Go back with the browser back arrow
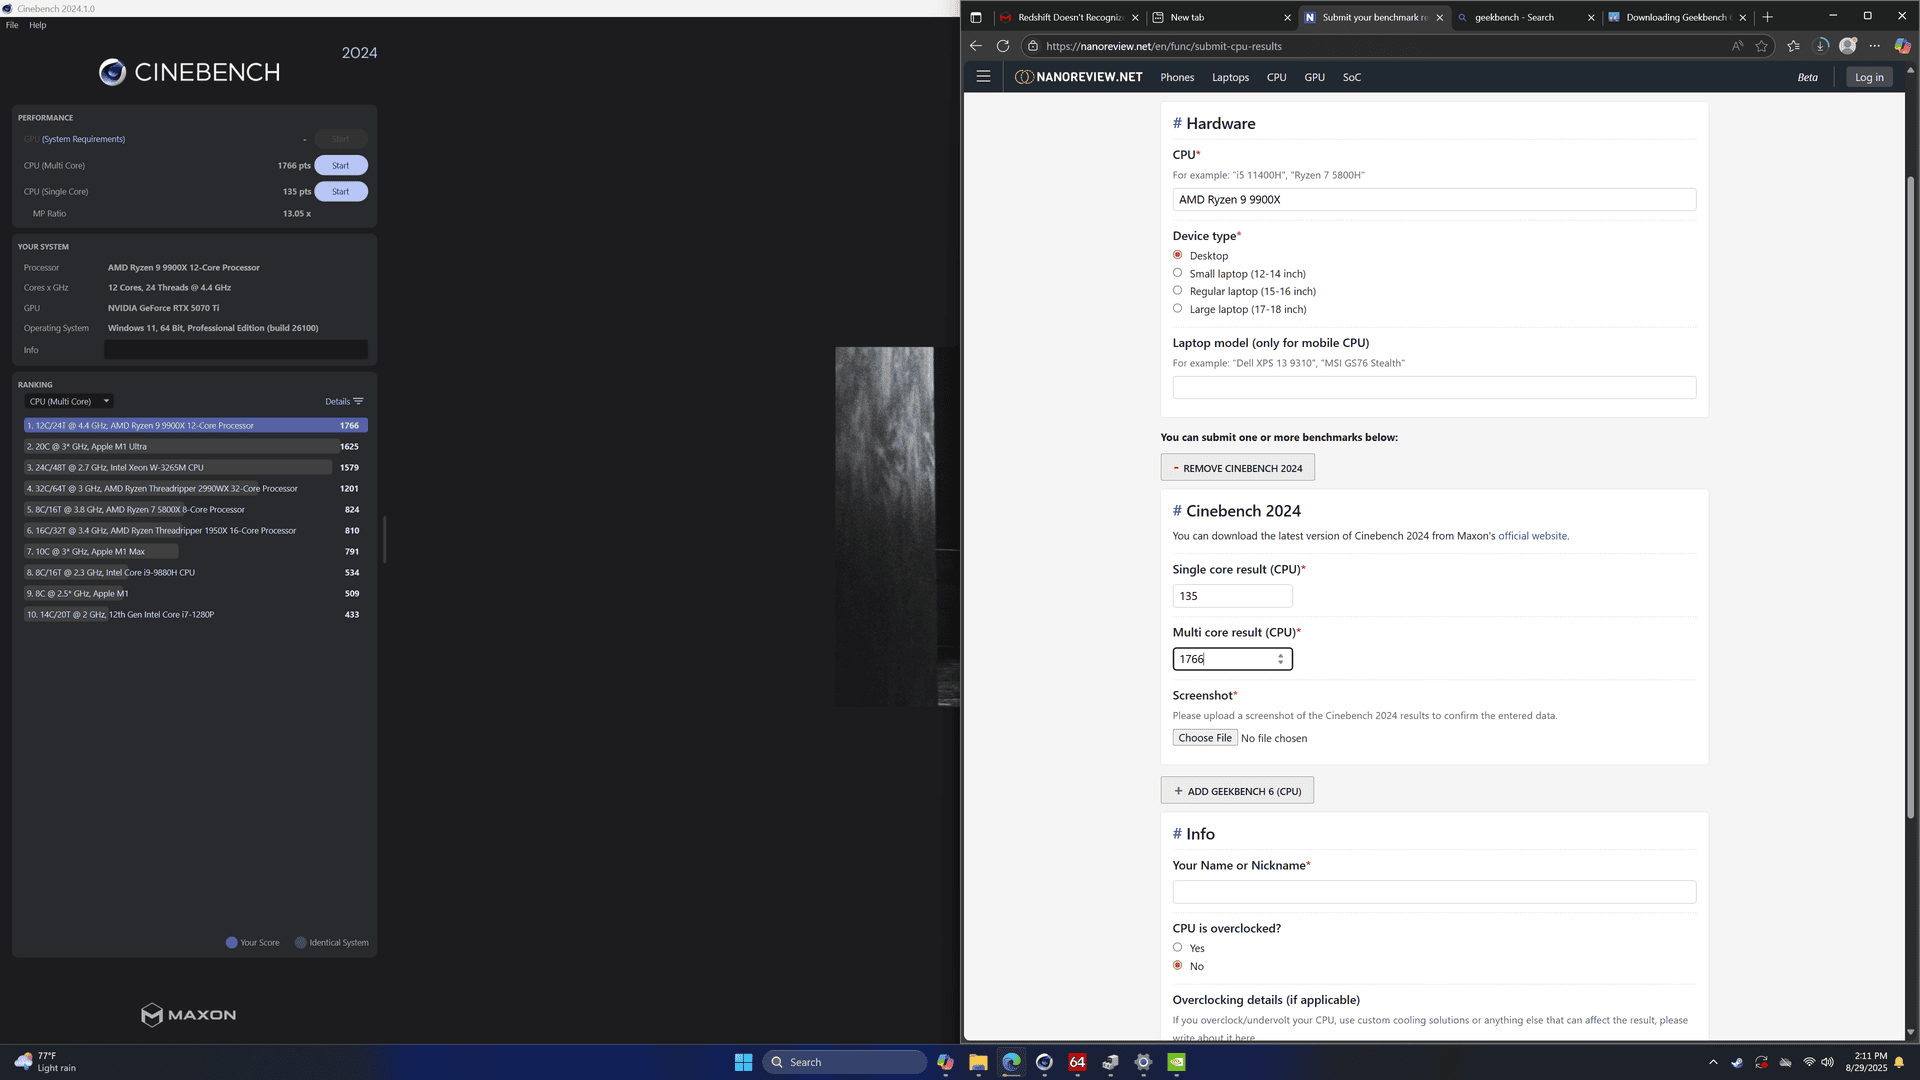This screenshot has width=1920, height=1080. (976, 46)
